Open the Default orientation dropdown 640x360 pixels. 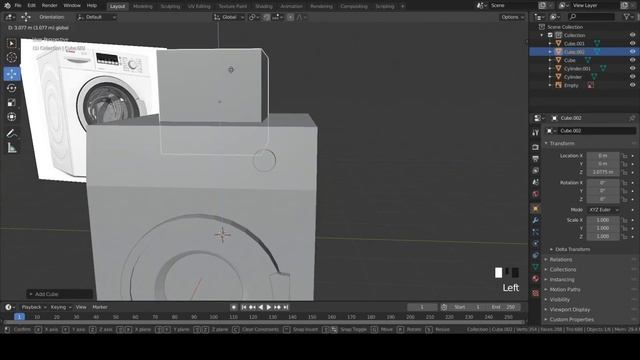click(x=96, y=17)
